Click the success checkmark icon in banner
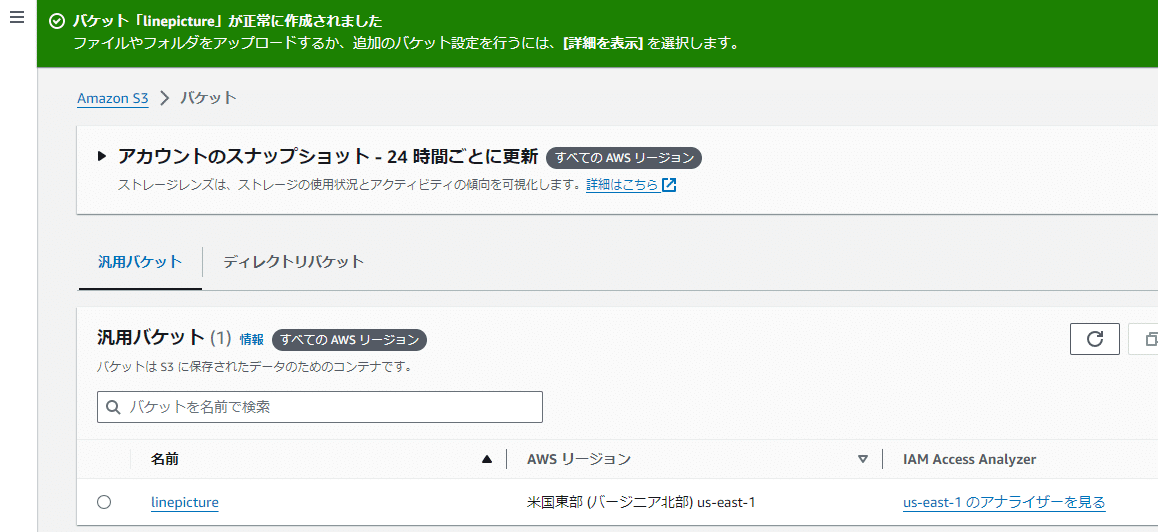This screenshot has width=1158, height=532. pyautogui.click(x=57, y=21)
